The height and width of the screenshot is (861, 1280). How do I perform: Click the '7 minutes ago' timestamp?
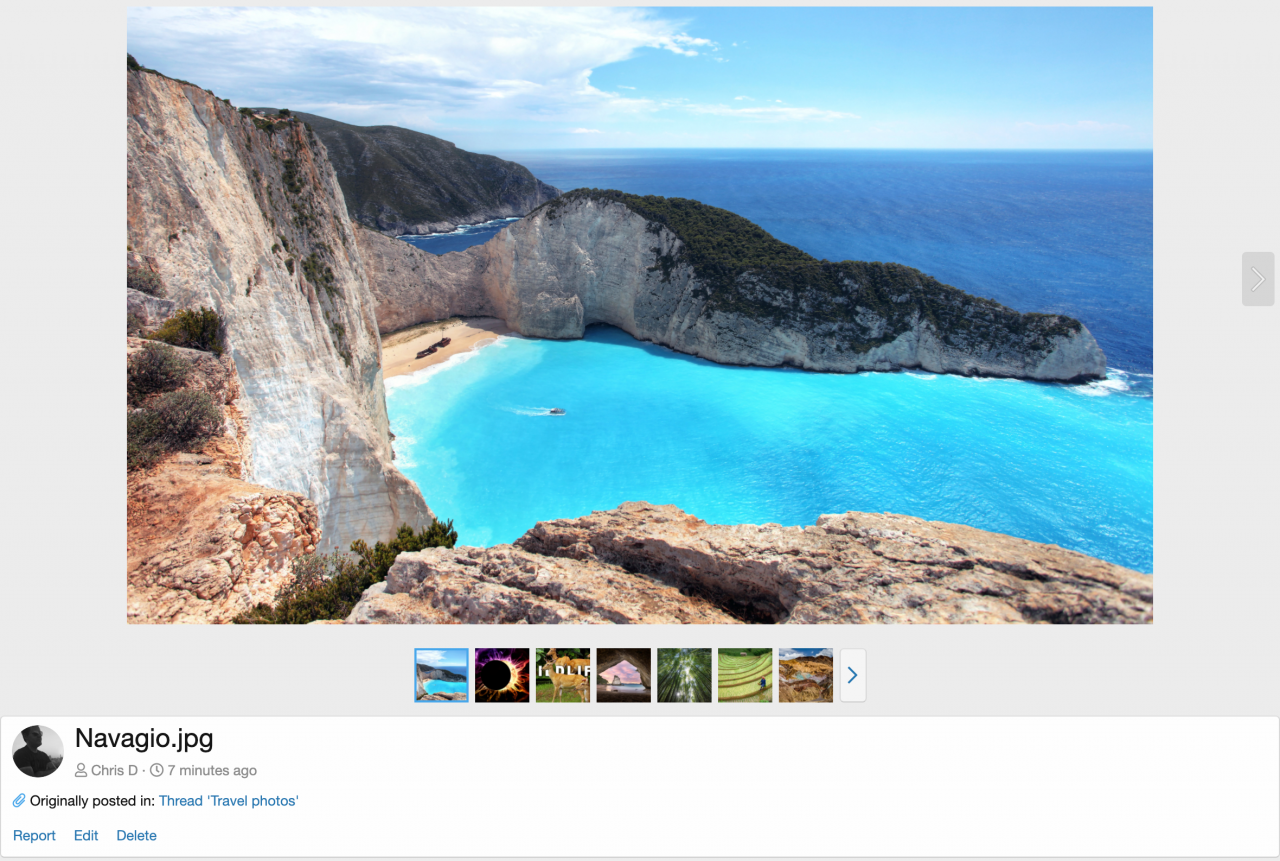pos(212,770)
